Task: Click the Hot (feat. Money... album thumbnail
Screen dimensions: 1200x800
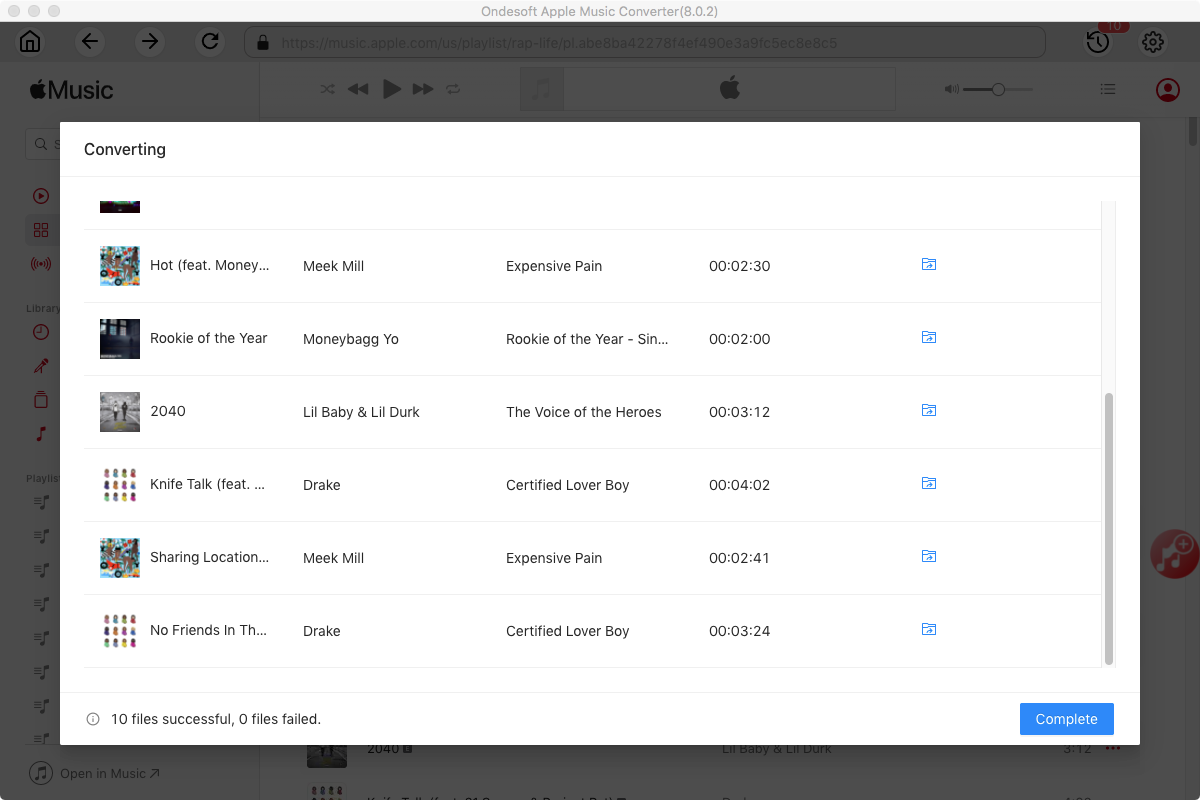Action: (x=120, y=266)
